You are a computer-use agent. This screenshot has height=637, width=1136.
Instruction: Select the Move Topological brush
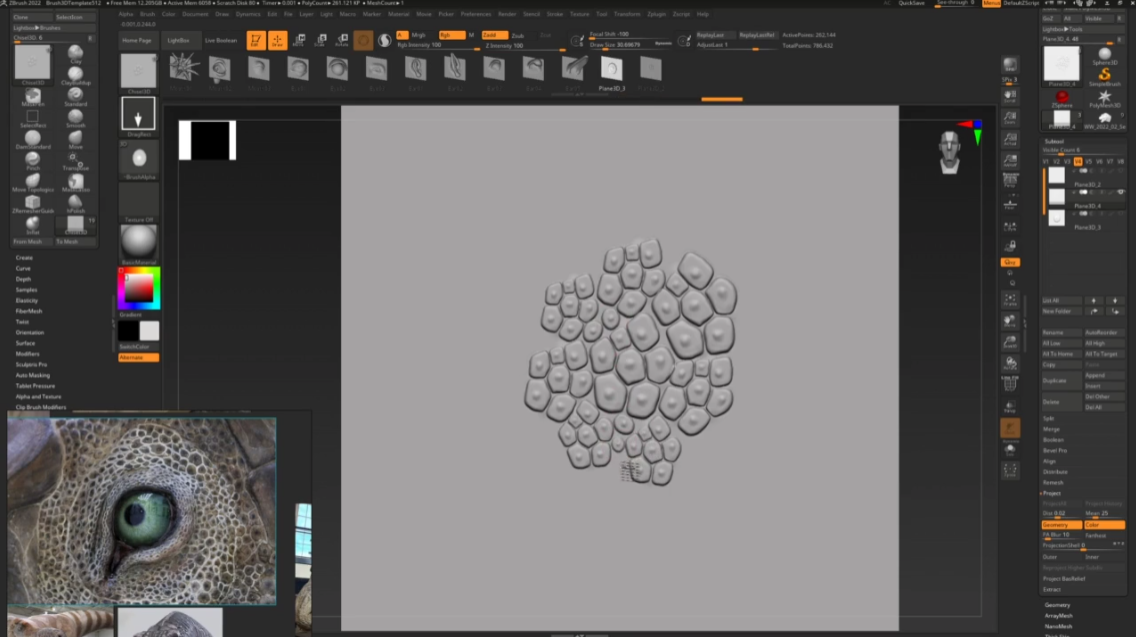point(33,183)
